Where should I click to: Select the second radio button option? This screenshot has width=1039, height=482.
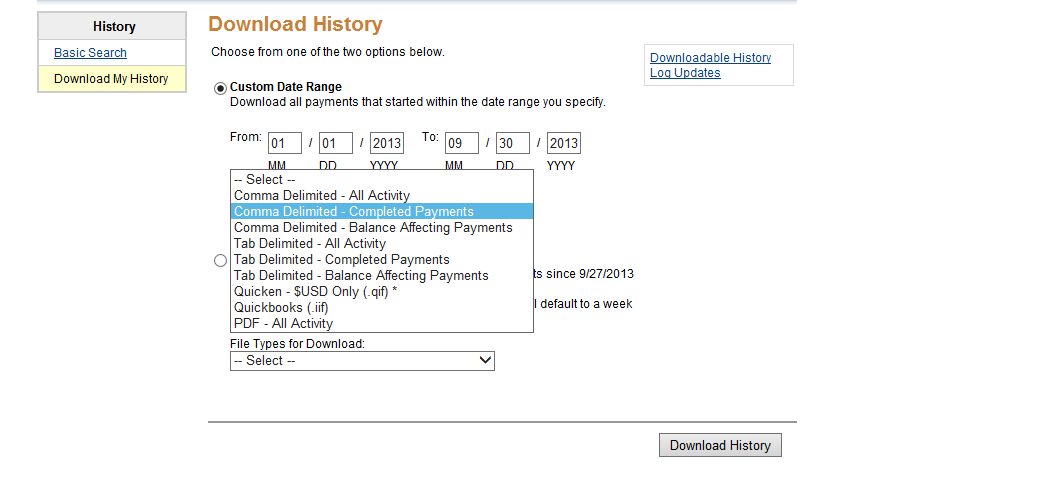(x=221, y=261)
